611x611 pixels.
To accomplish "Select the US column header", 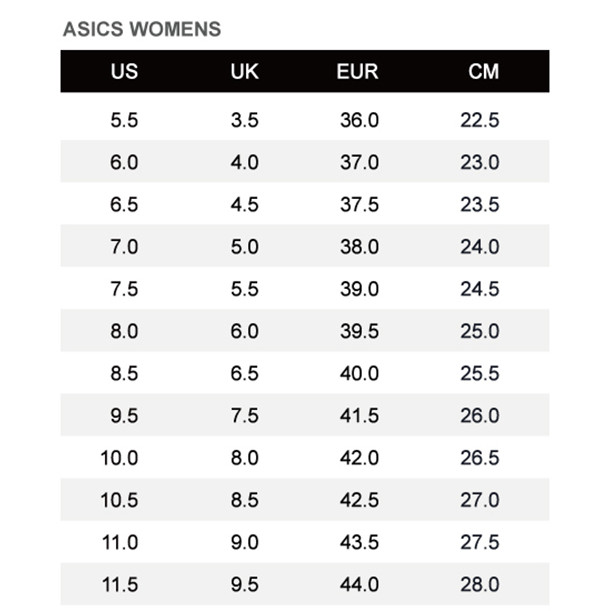I will (124, 72).
